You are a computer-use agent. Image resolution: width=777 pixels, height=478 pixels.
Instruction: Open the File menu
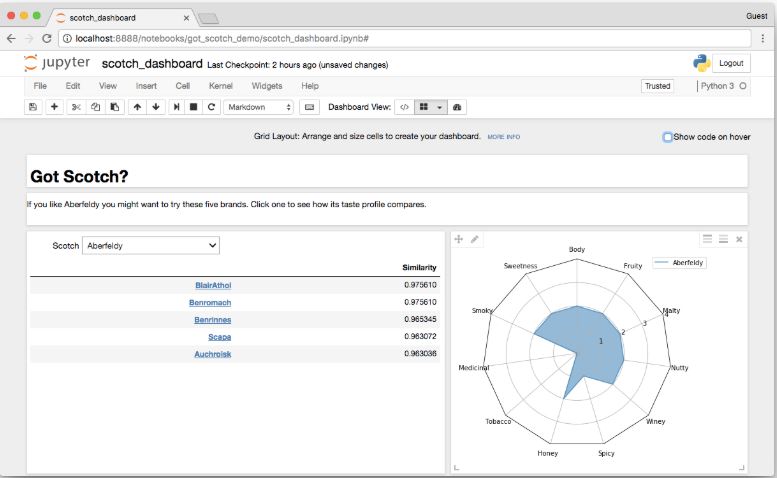coord(40,86)
